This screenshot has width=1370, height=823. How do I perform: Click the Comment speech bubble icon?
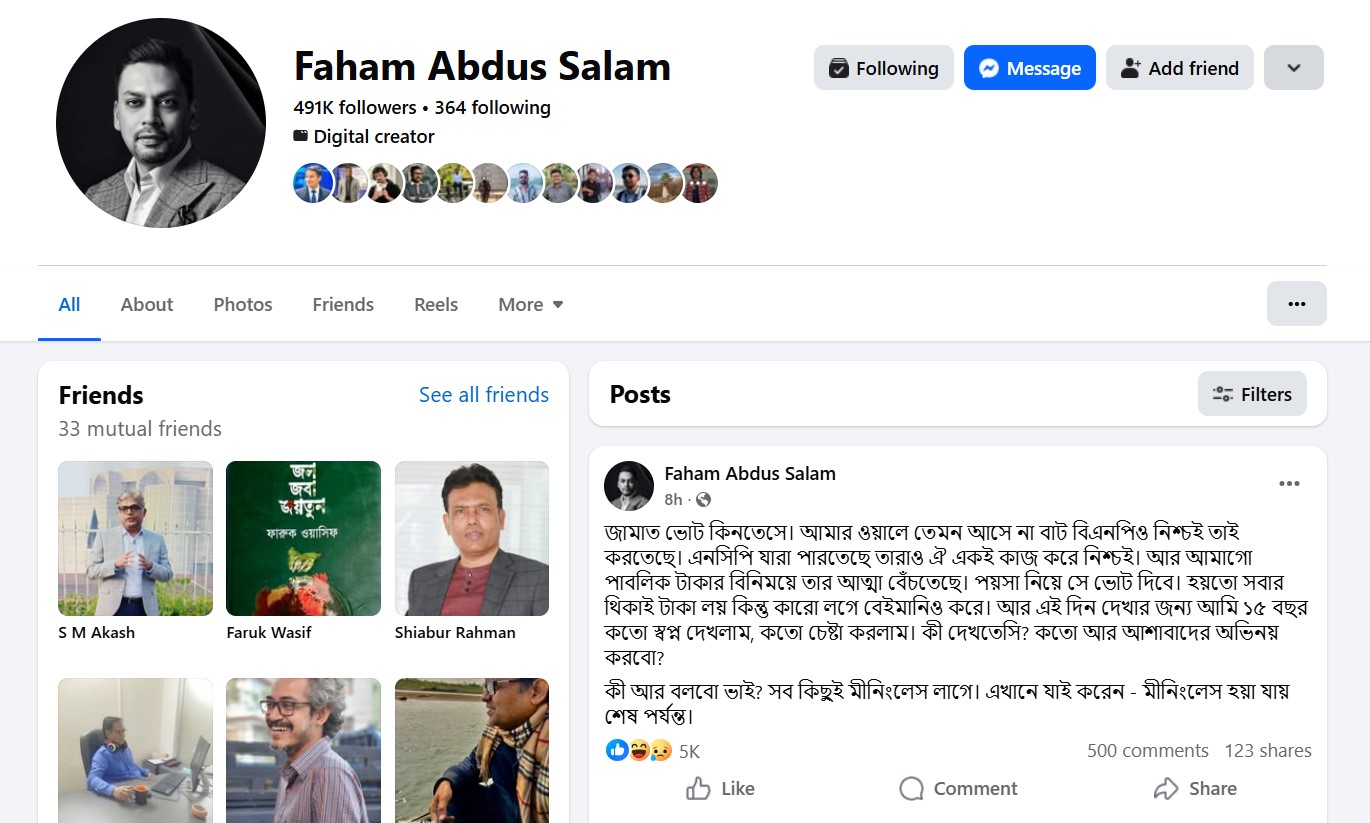pos(911,789)
